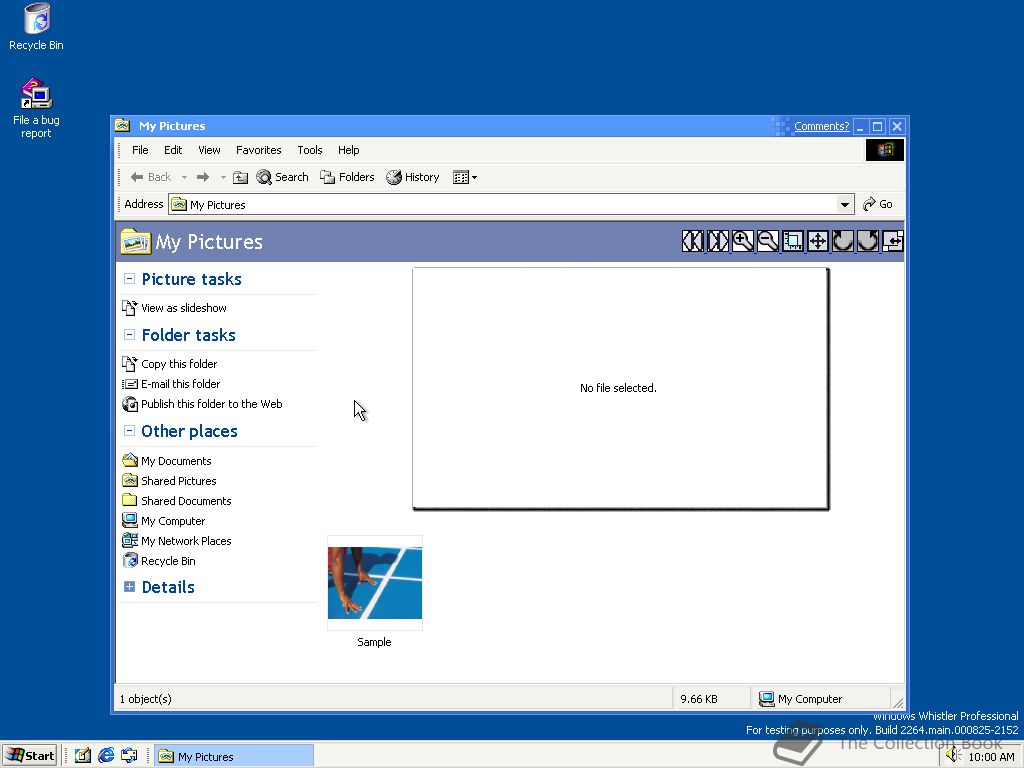
Task: Click View as slideshow
Action: point(174,308)
